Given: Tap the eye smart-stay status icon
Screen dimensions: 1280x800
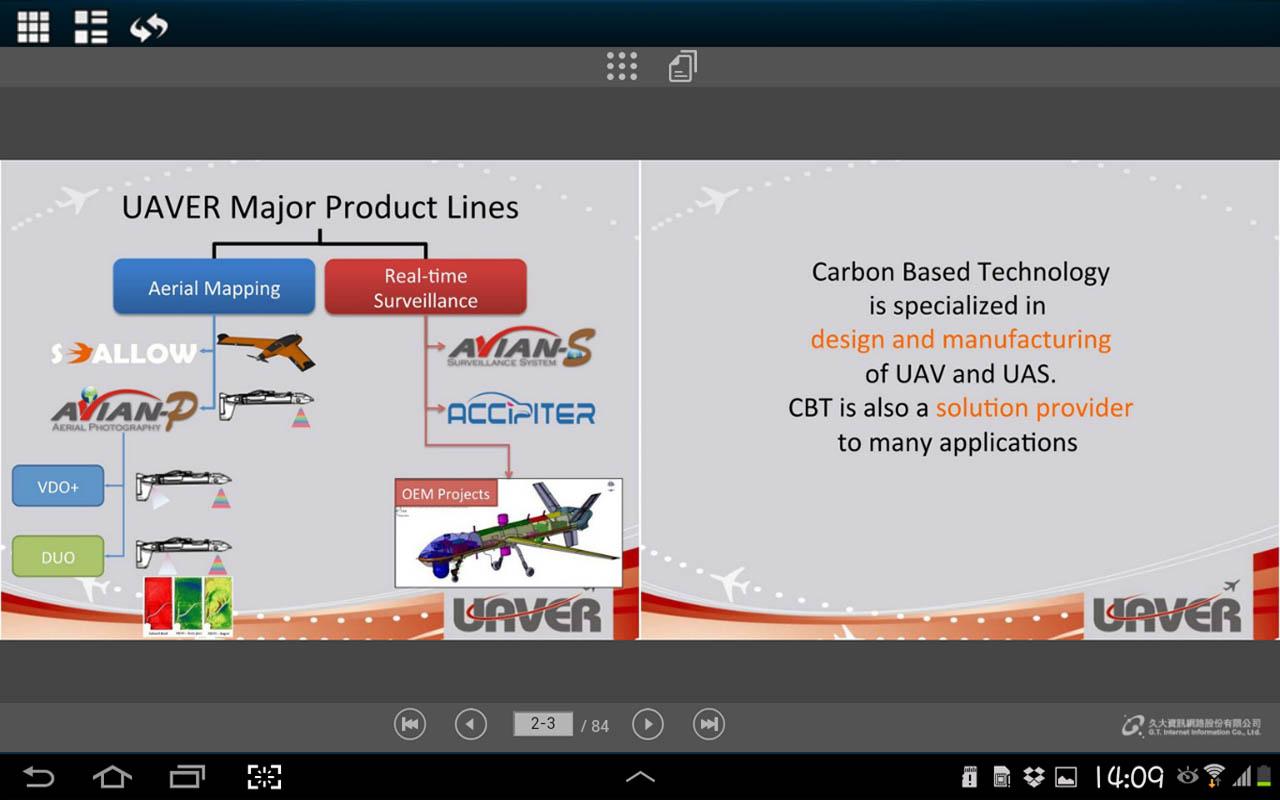Looking at the screenshot, I should [1188, 775].
